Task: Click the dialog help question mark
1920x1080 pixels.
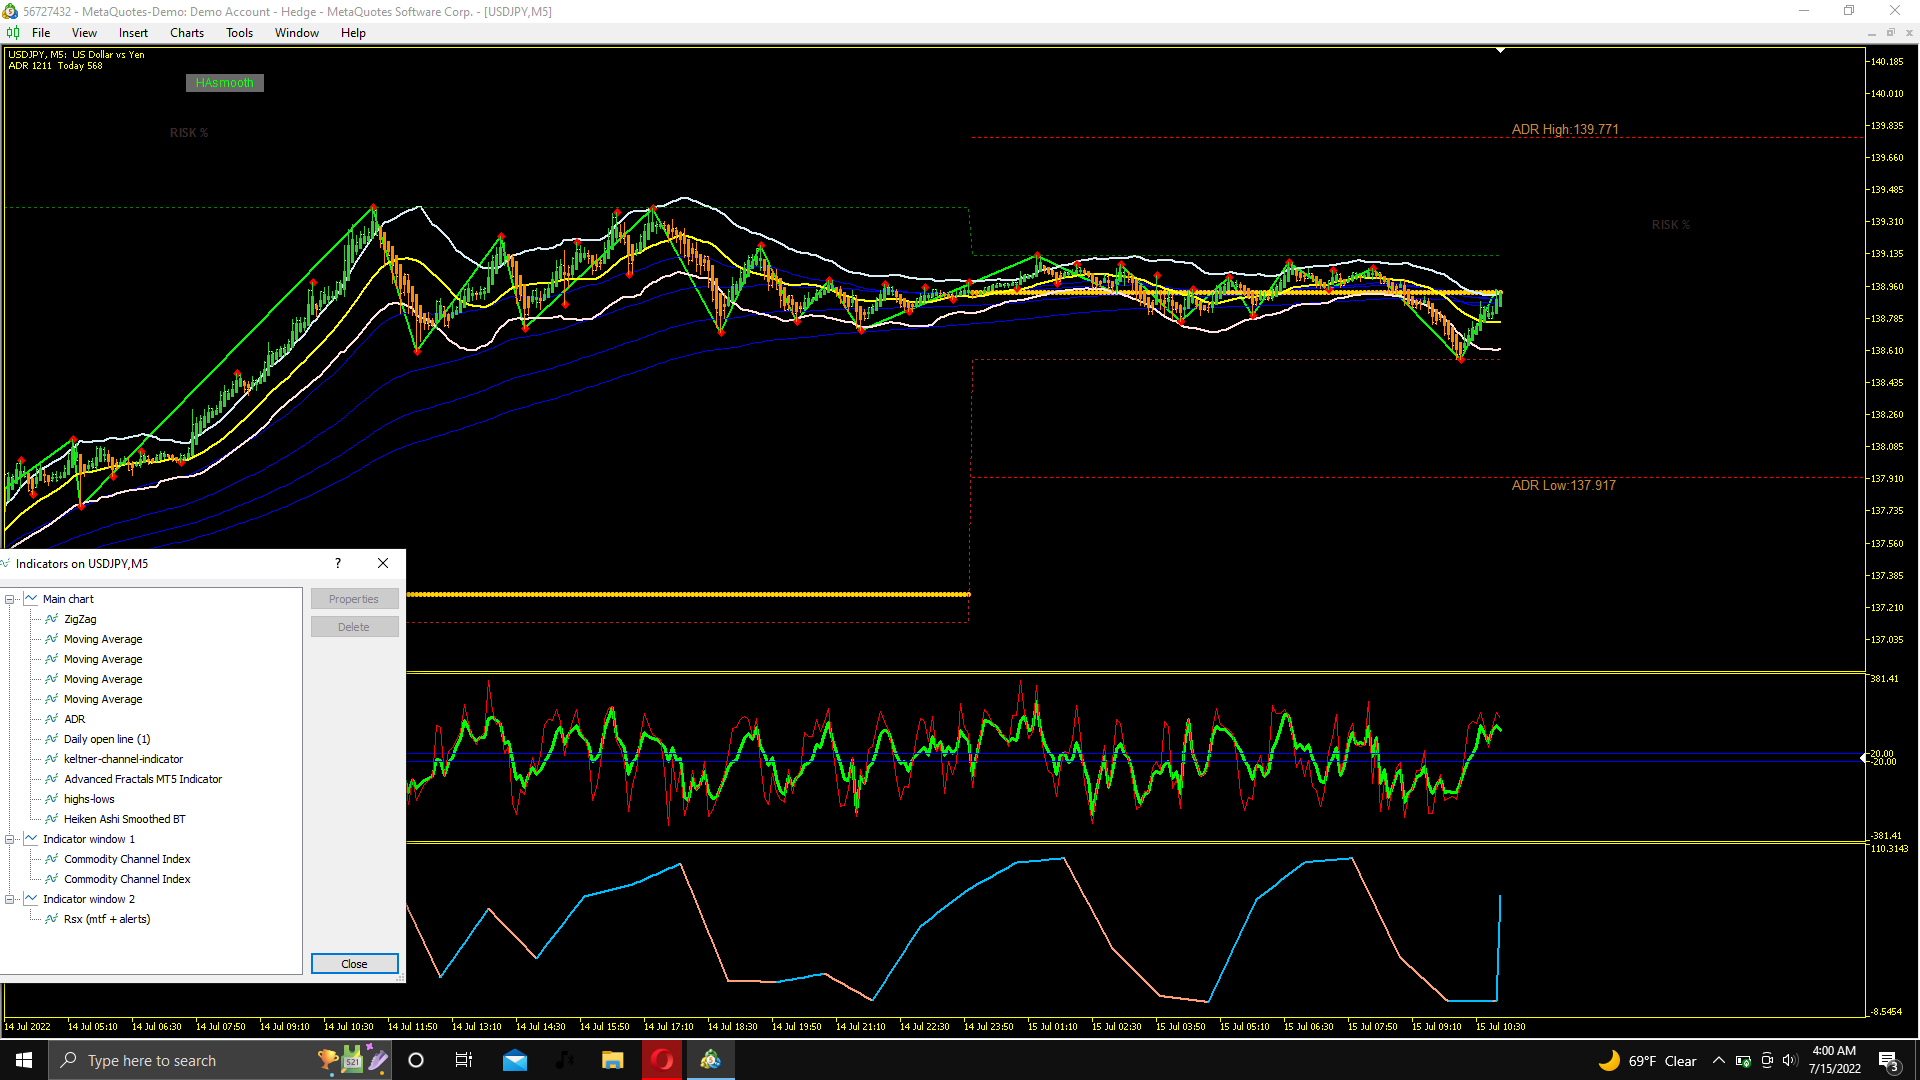Action: click(x=338, y=563)
